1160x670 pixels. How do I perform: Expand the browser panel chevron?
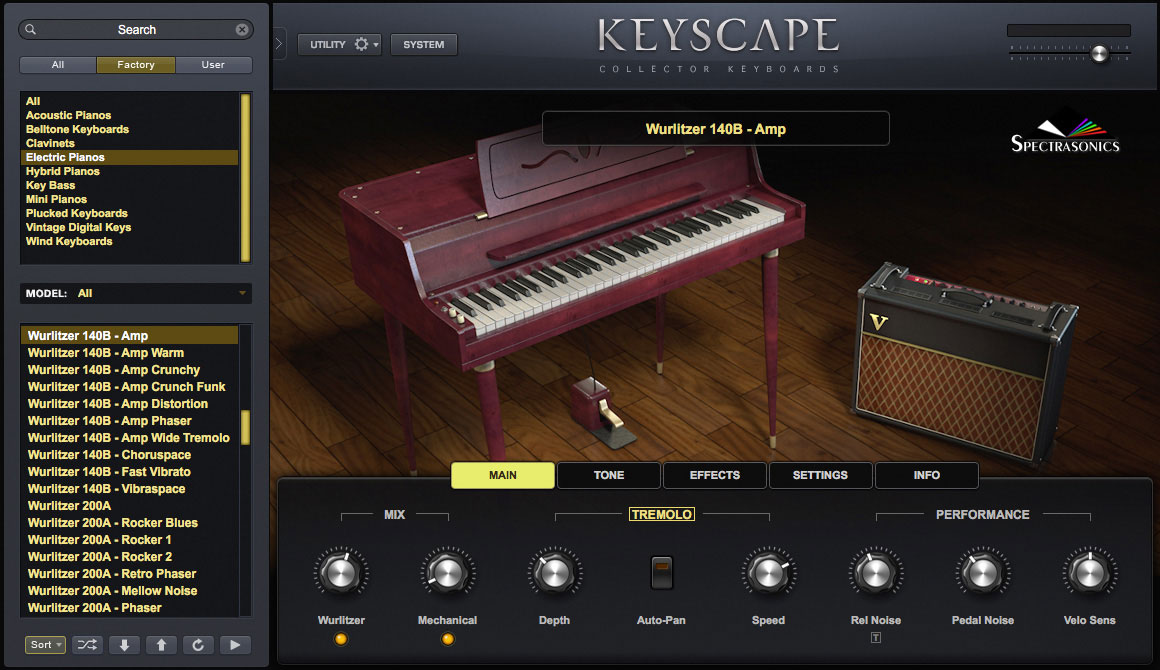277,44
